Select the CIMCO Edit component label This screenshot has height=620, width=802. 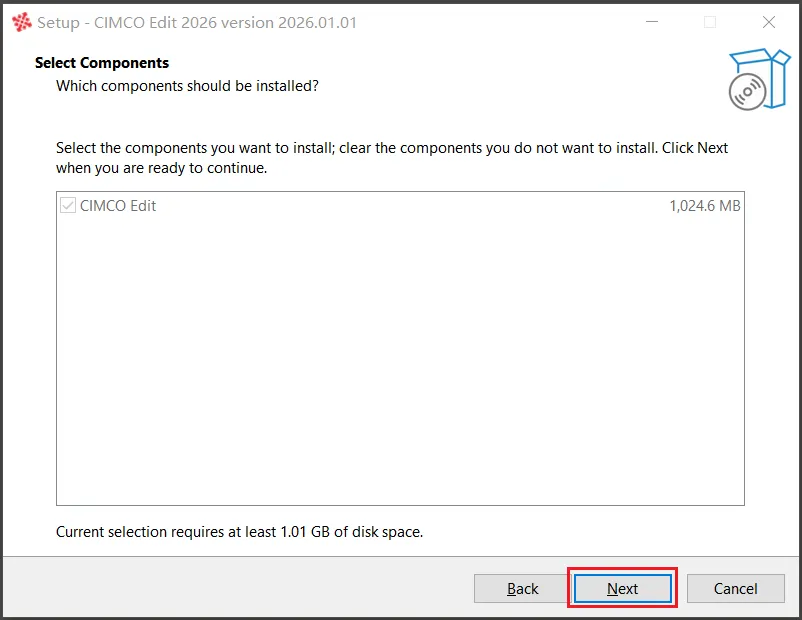click(118, 206)
